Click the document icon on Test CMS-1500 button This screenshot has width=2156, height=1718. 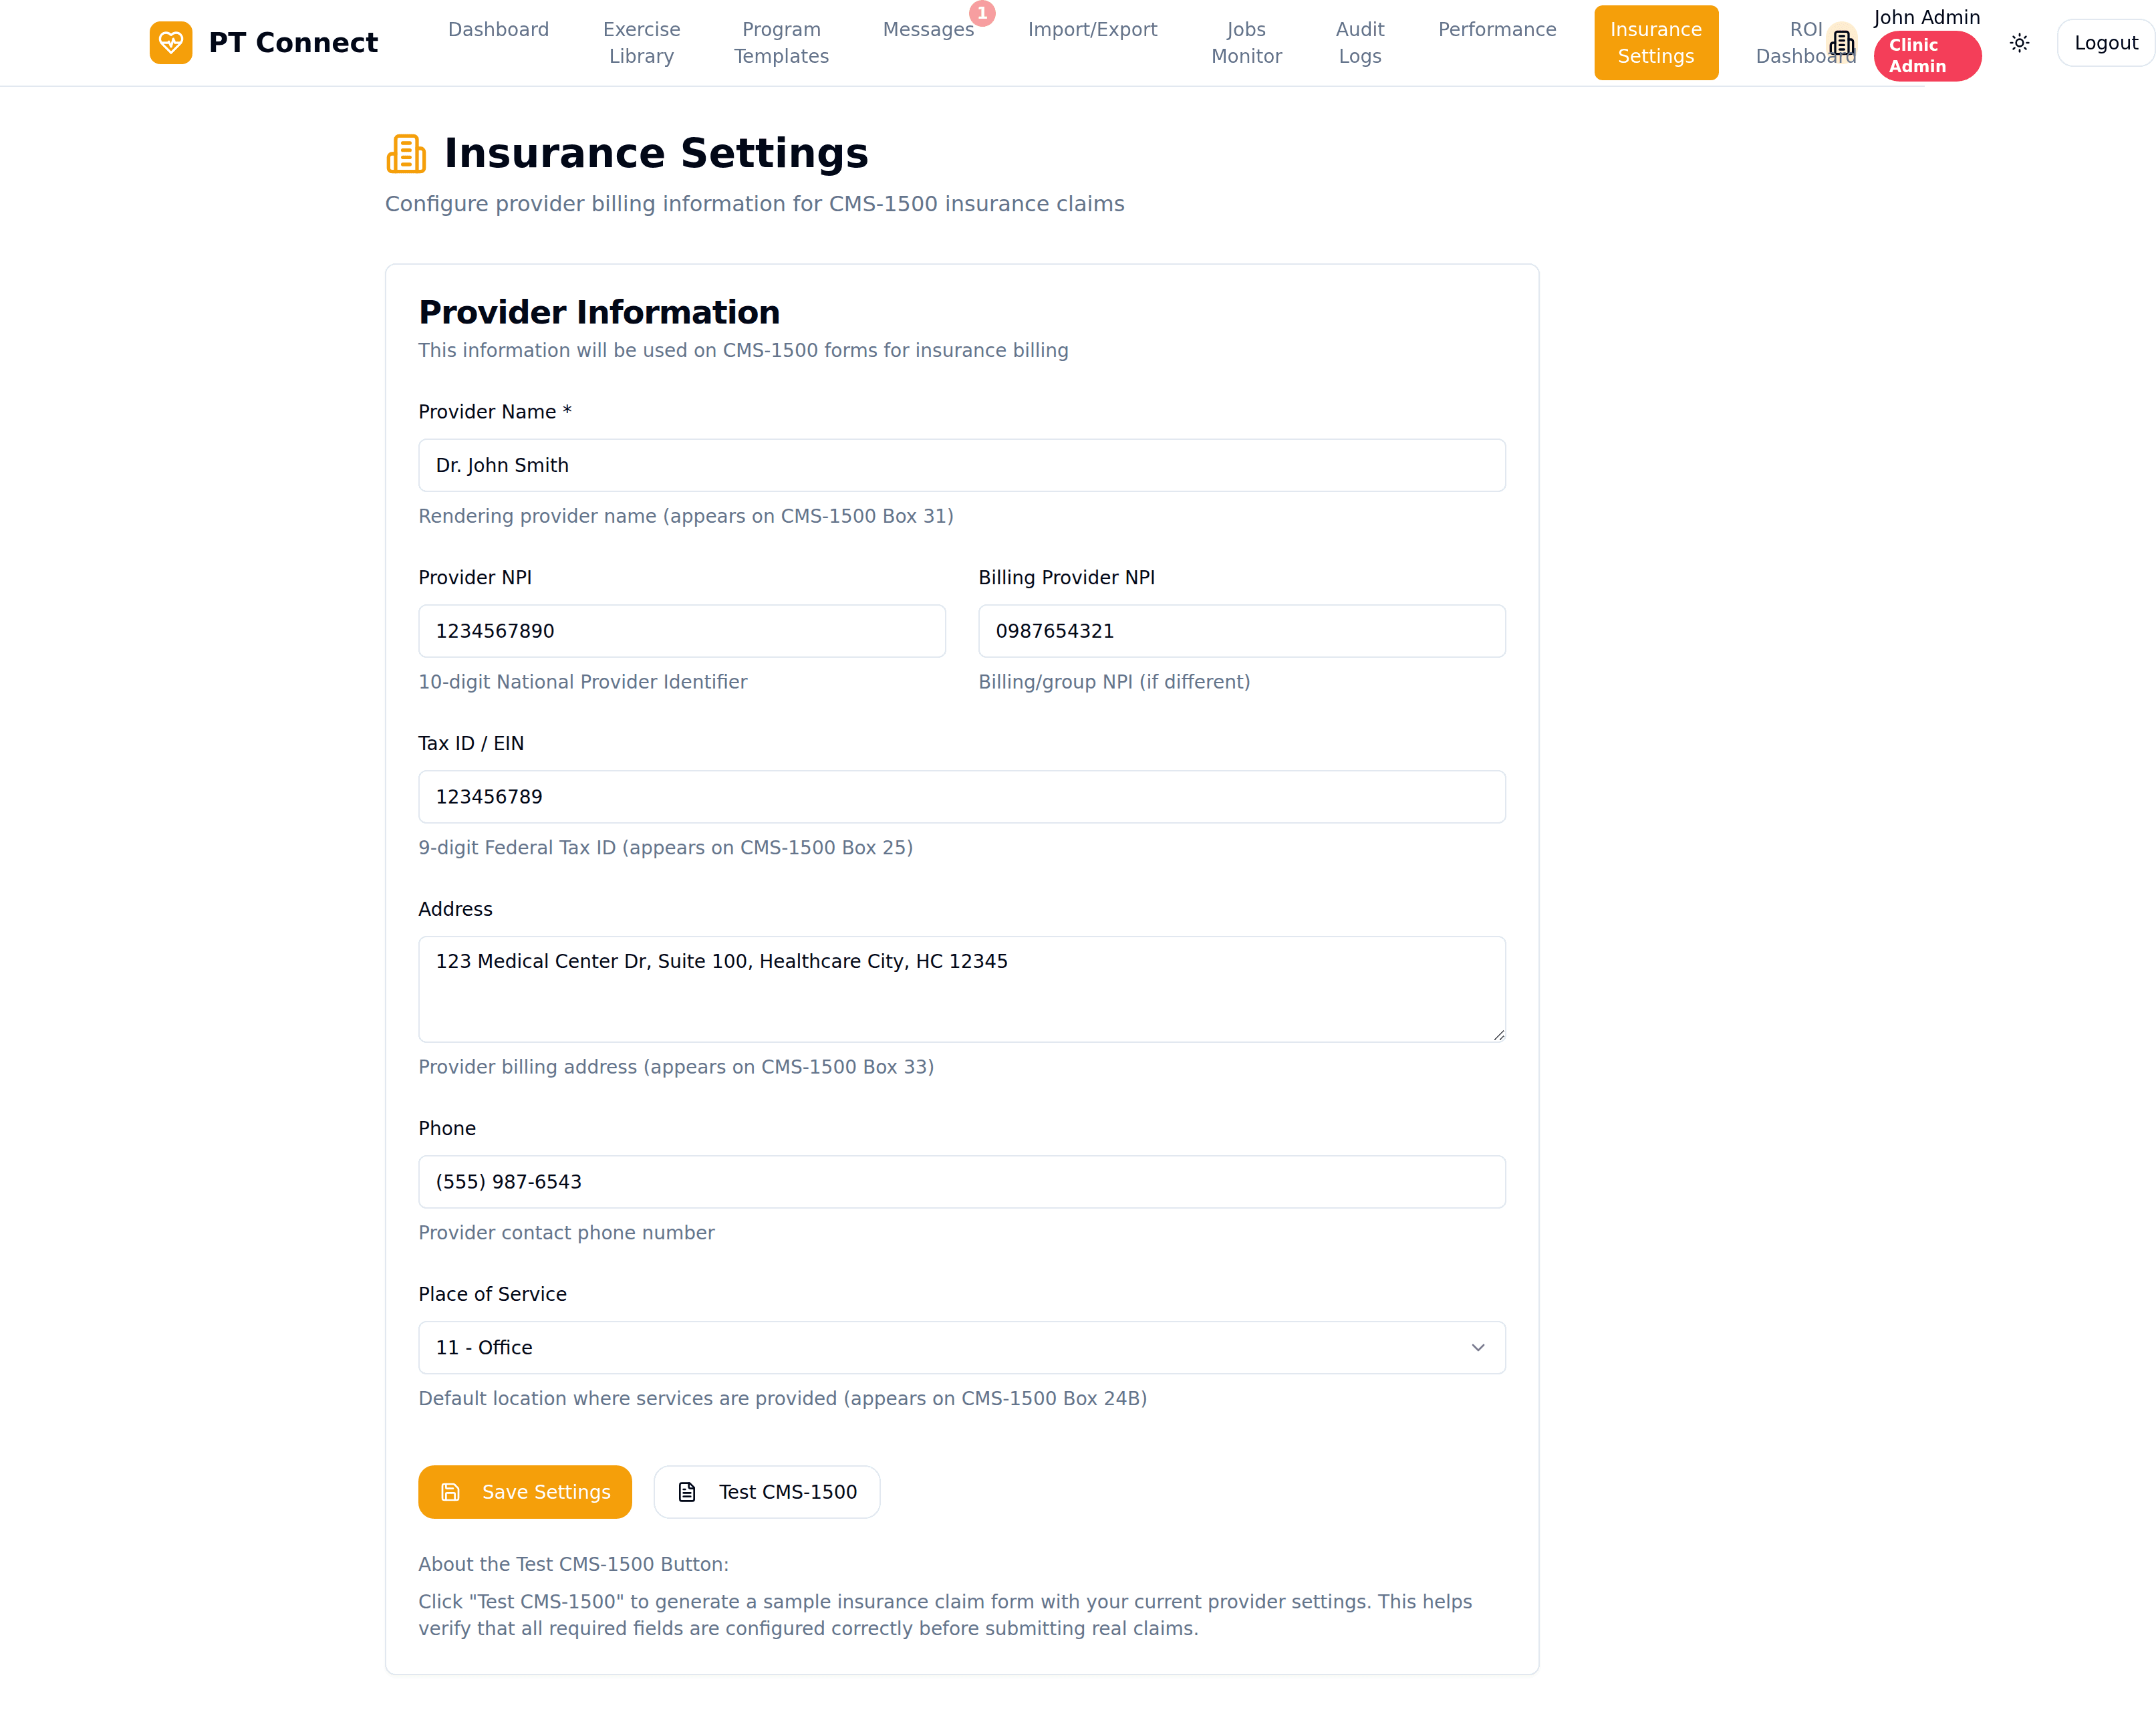(x=688, y=1491)
